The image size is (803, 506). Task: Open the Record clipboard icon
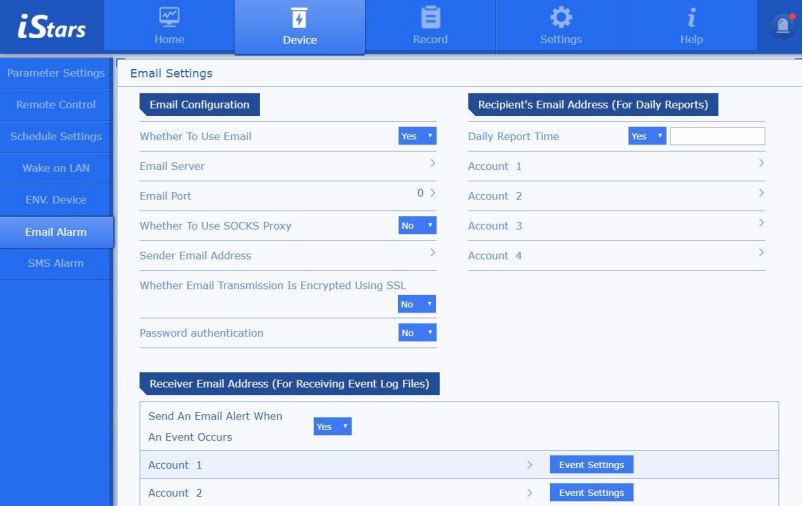click(x=430, y=18)
